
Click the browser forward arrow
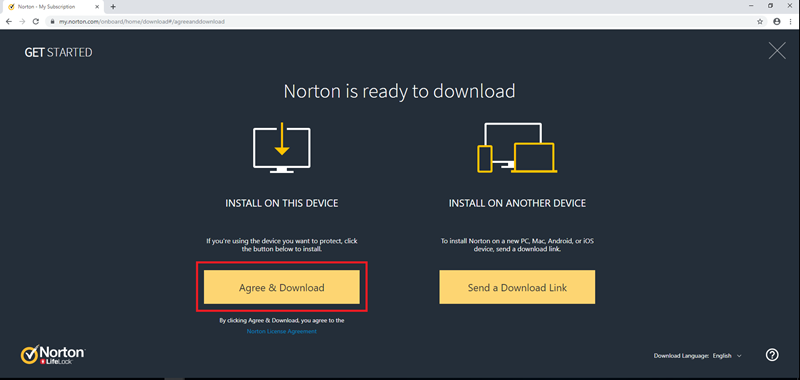pyautogui.click(x=22, y=21)
